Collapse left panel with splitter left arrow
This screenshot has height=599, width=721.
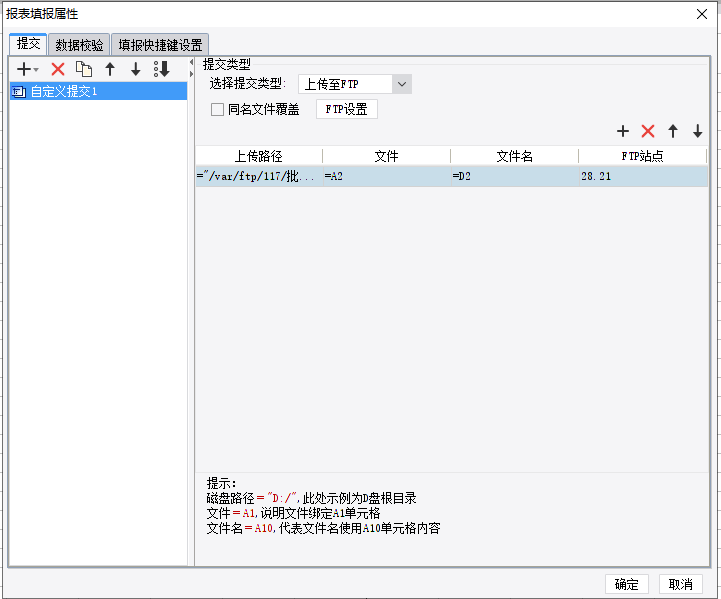(191, 62)
